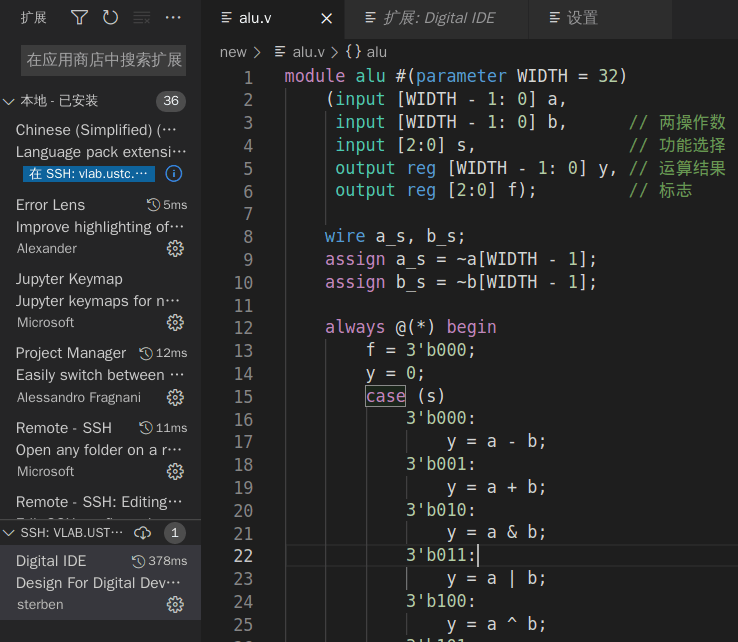Viewport: 738px width, 642px height.
Task: Open the Remote - SSH: Editing extension entry
Action: point(100,505)
